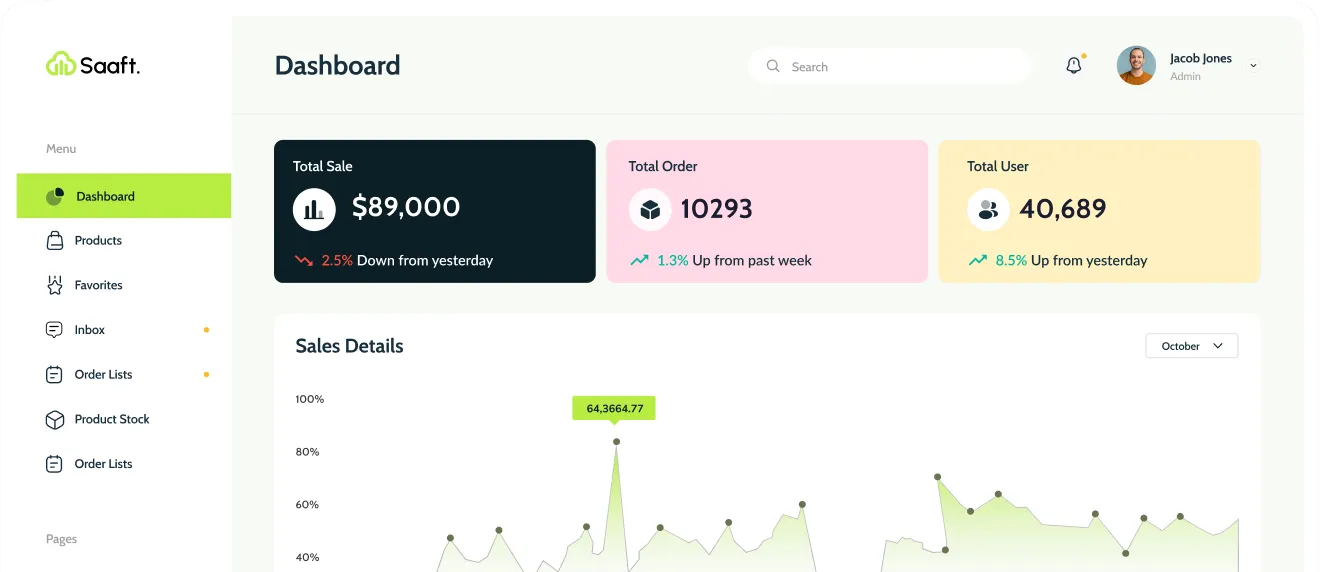1320x572 pixels.
Task: Click the 2.5% Down from yesterday text
Action: click(407, 260)
